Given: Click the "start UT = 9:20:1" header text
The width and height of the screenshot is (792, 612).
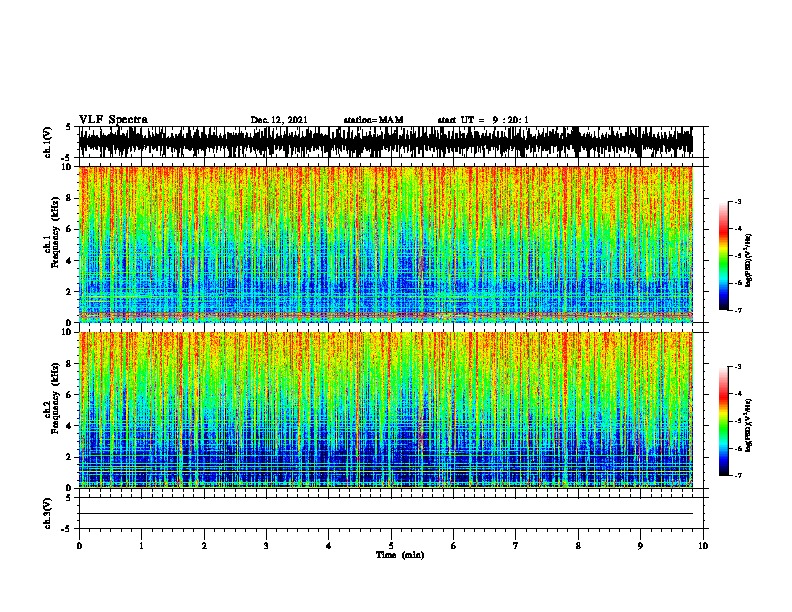Looking at the screenshot, I should pyautogui.click(x=483, y=120).
